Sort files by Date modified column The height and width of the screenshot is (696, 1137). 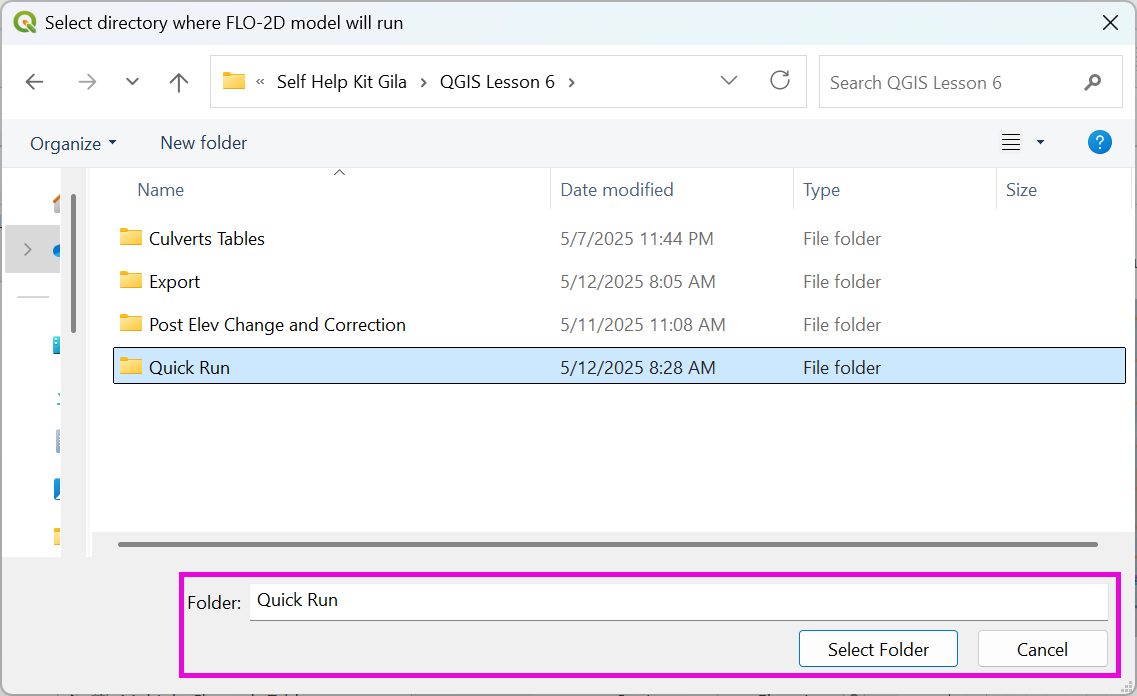pos(616,190)
